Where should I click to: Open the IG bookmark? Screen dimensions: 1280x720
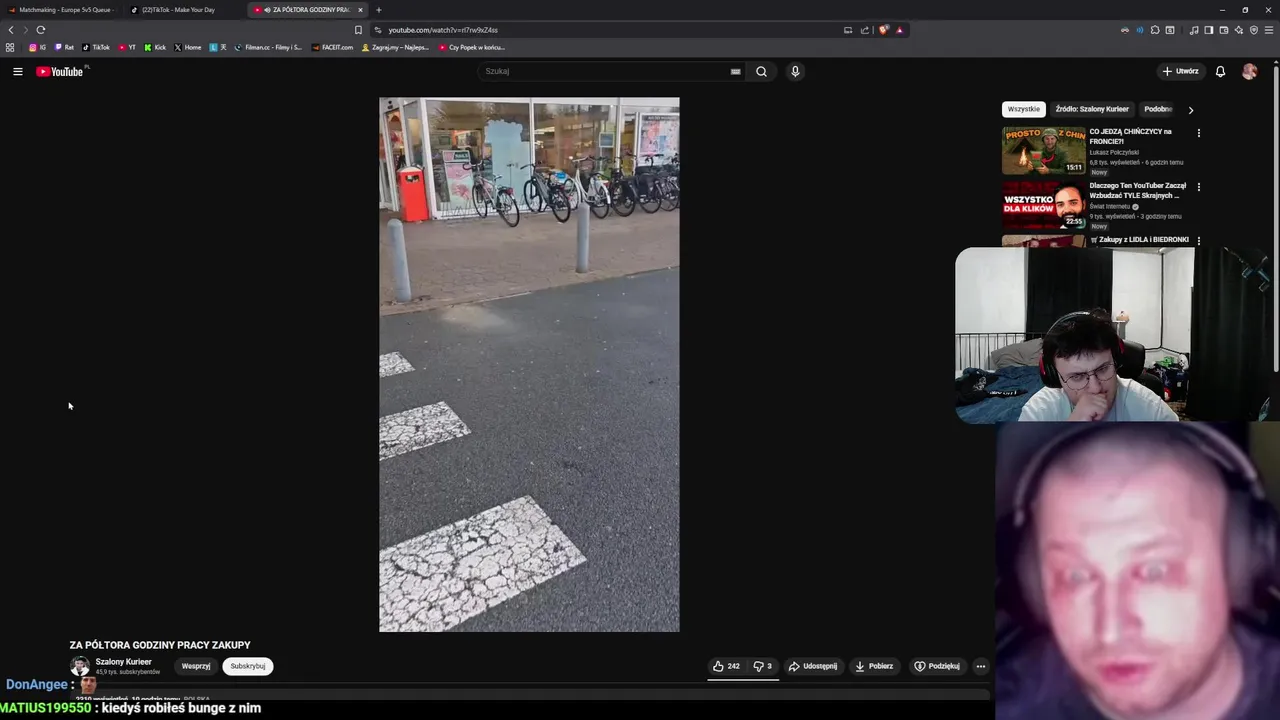(x=37, y=47)
